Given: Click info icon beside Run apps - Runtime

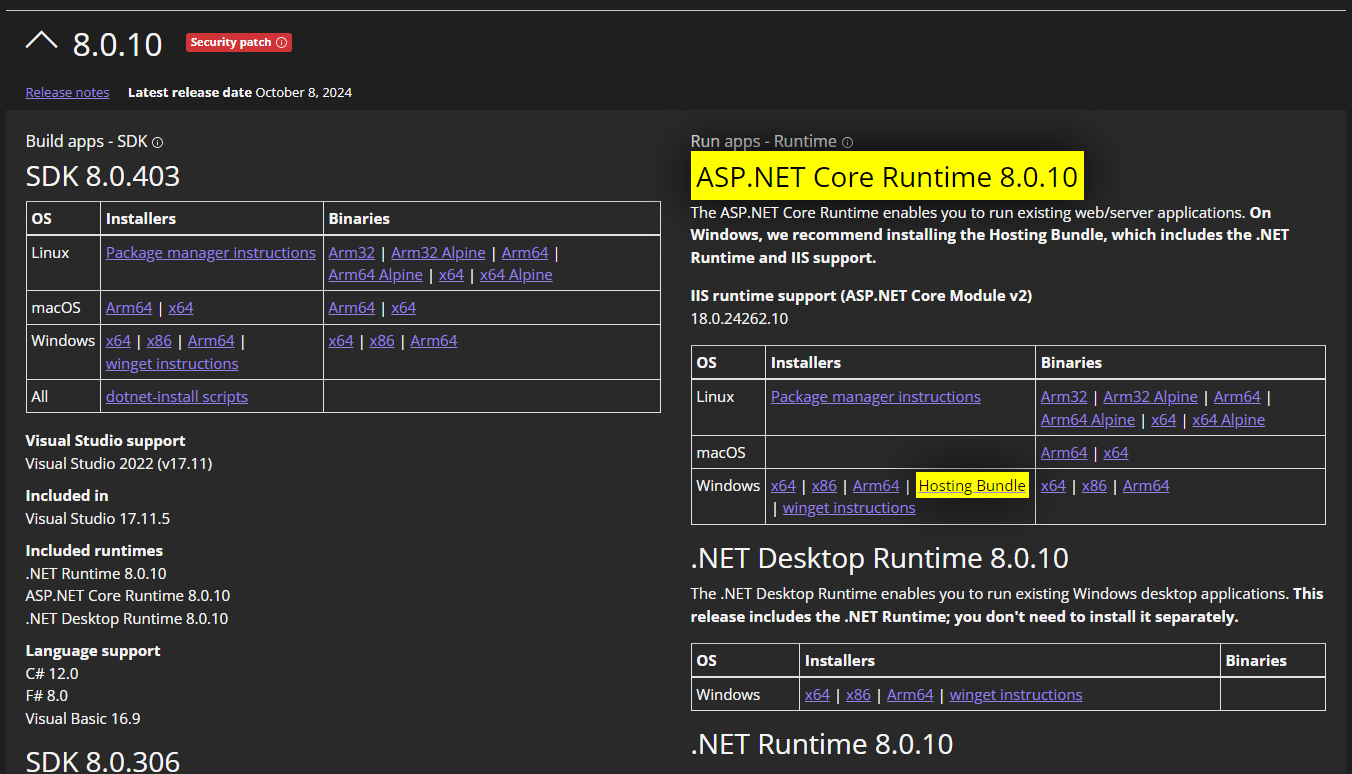Looking at the screenshot, I should [x=847, y=142].
